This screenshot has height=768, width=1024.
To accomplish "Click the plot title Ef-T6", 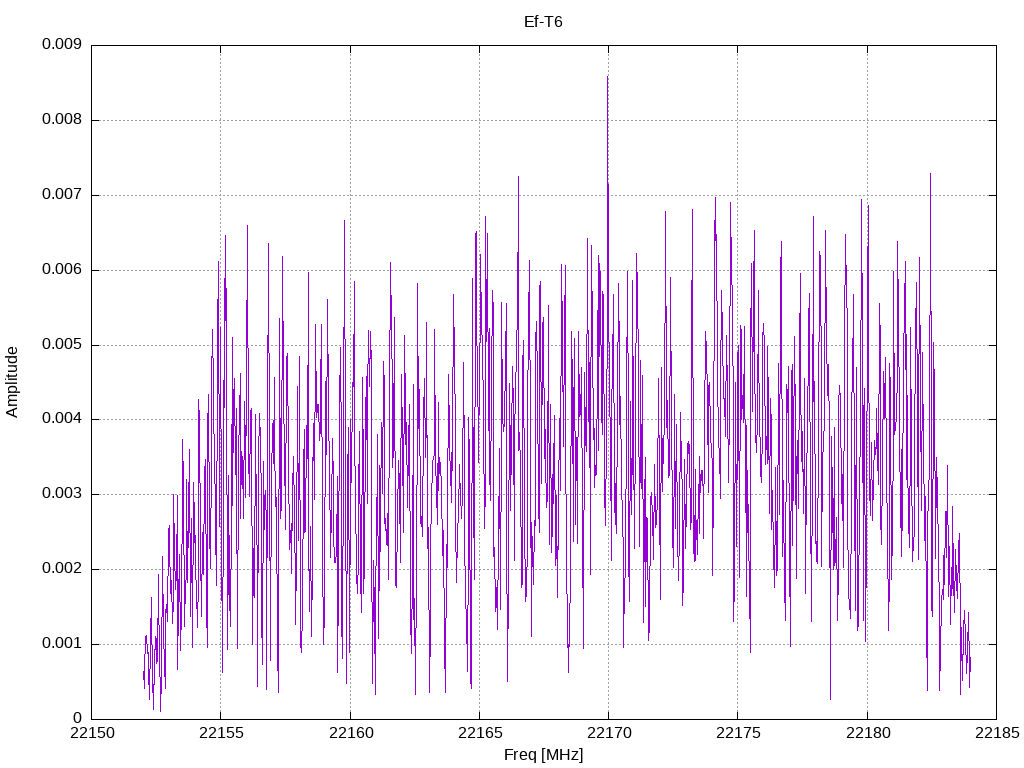I will [543, 22].
